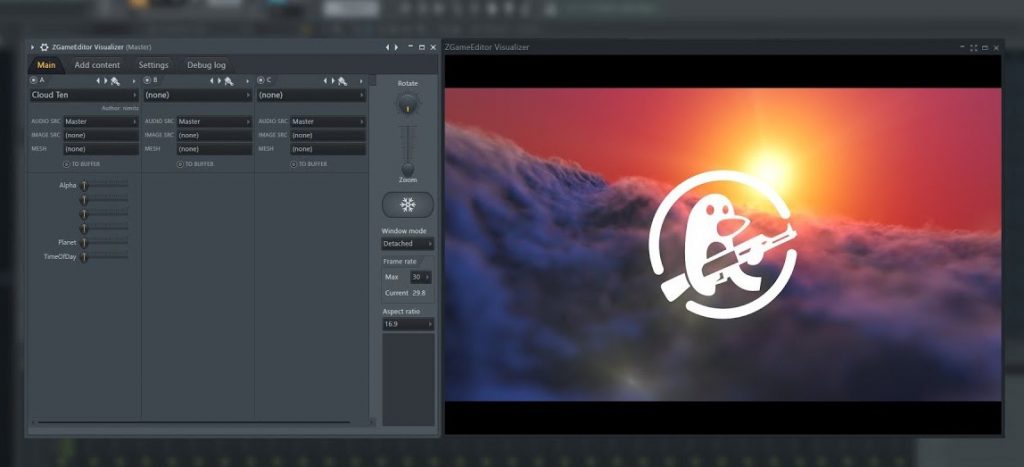This screenshot has height=467, width=1024.
Task: Click the fullscreen icon in the visualizer window
Action: click(x=974, y=47)
